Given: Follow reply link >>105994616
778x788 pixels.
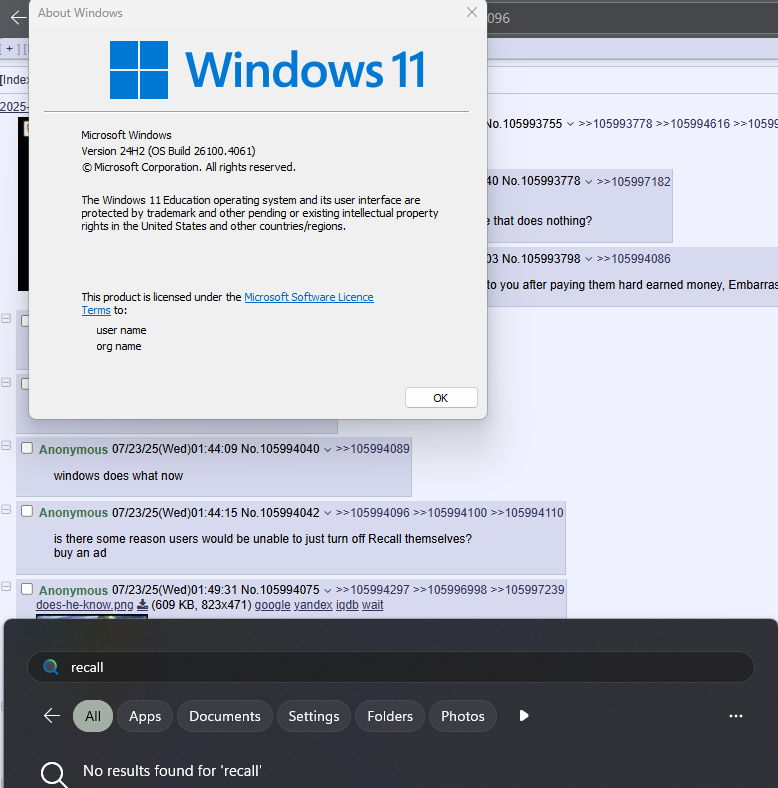Looking at the screenshot, I should [x=693, y=124].
